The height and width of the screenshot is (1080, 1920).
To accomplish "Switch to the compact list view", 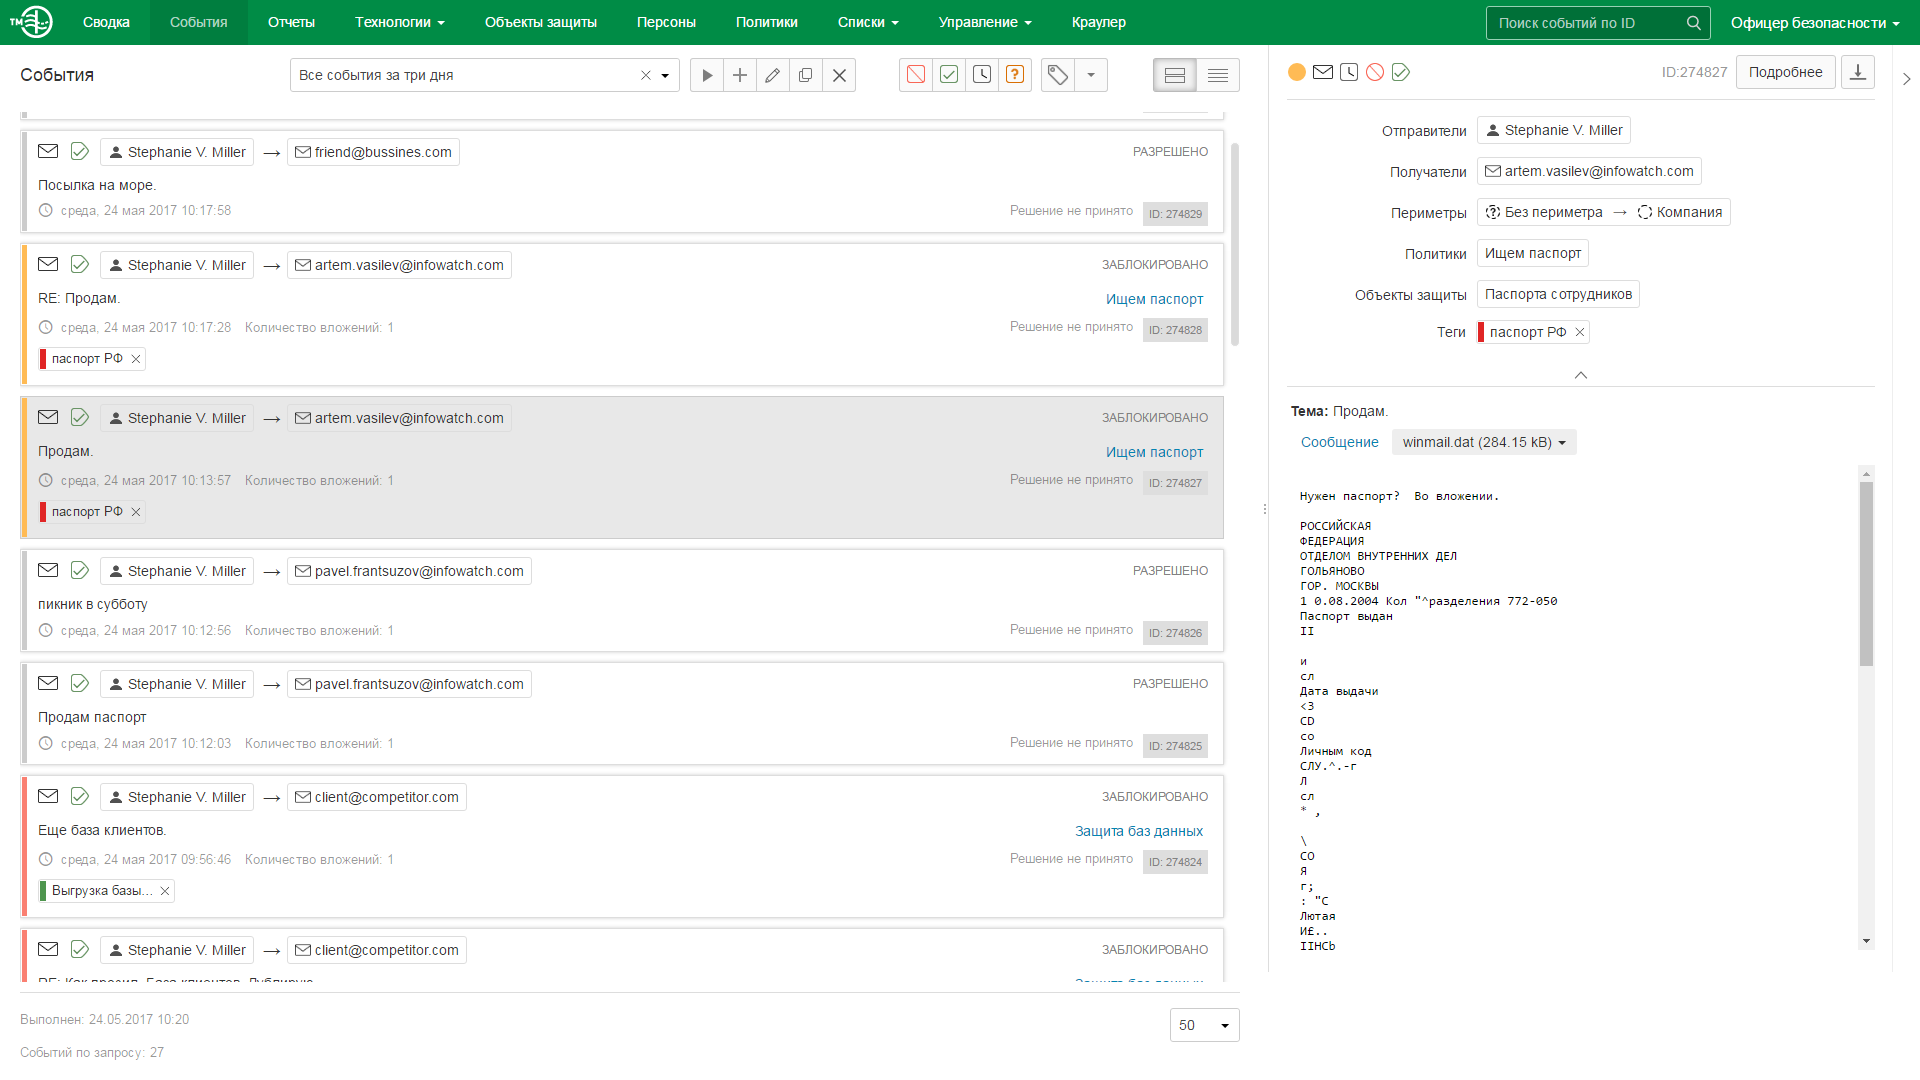I will [1218, 75].
